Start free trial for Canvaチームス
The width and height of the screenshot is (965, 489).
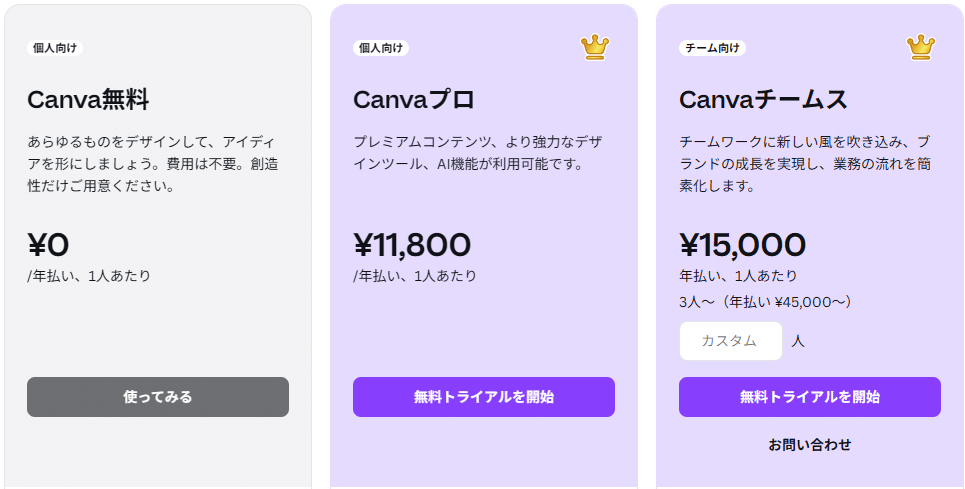click(x=810, y=397)
